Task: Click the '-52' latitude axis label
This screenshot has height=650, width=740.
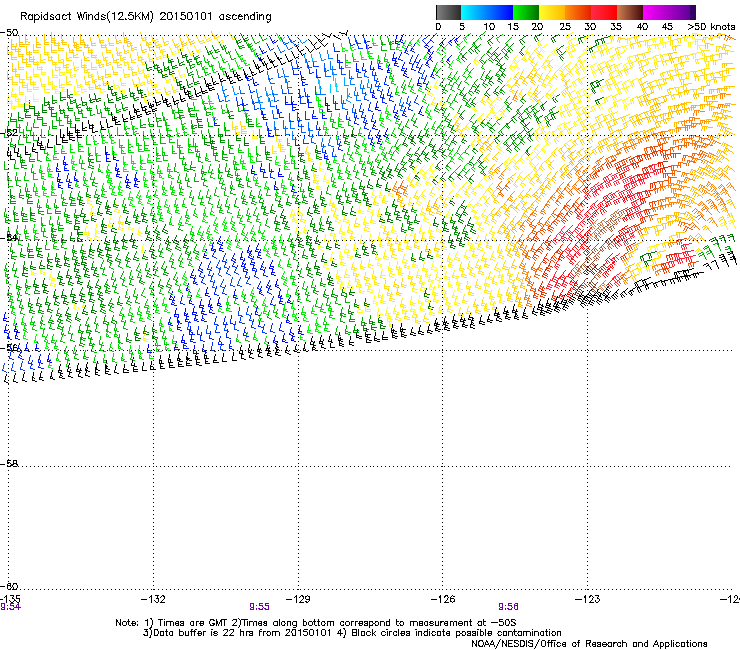Action: point(9,133)
